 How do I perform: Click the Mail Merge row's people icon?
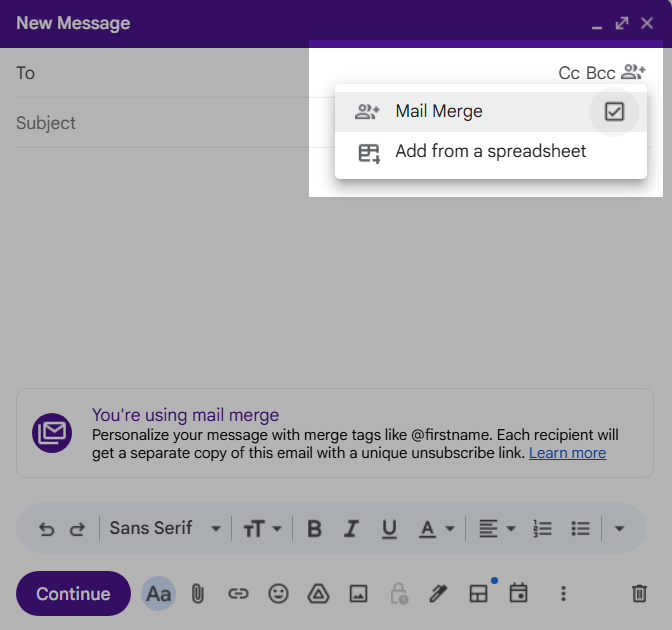pos(367,111)
